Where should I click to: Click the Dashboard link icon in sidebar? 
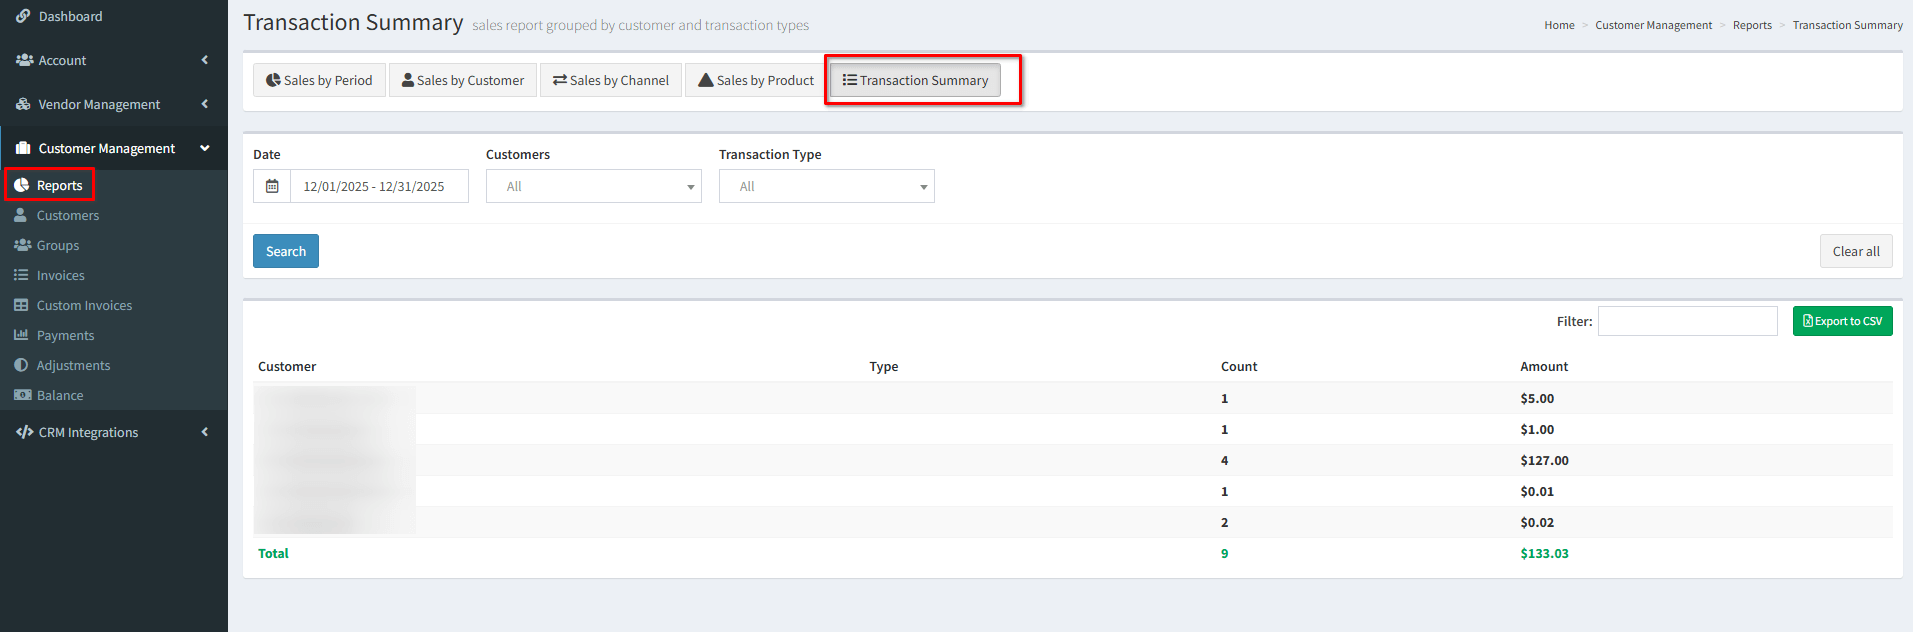coord(23,17)
